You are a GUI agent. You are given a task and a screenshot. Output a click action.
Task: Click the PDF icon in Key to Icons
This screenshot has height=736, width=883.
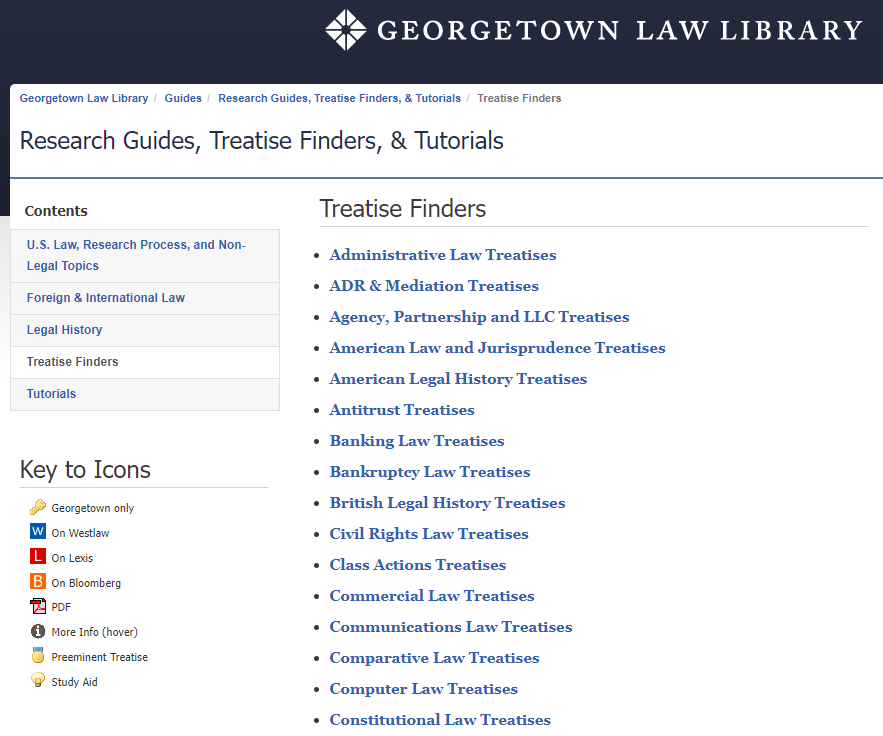[x=37, y=606]
